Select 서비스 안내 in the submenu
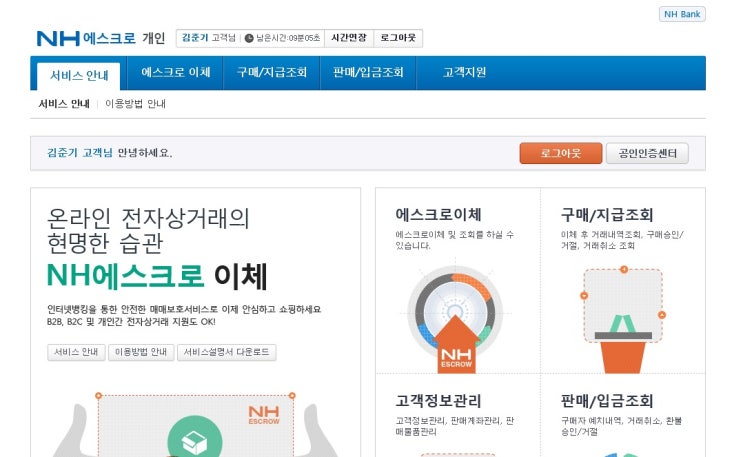 (64, 104)
